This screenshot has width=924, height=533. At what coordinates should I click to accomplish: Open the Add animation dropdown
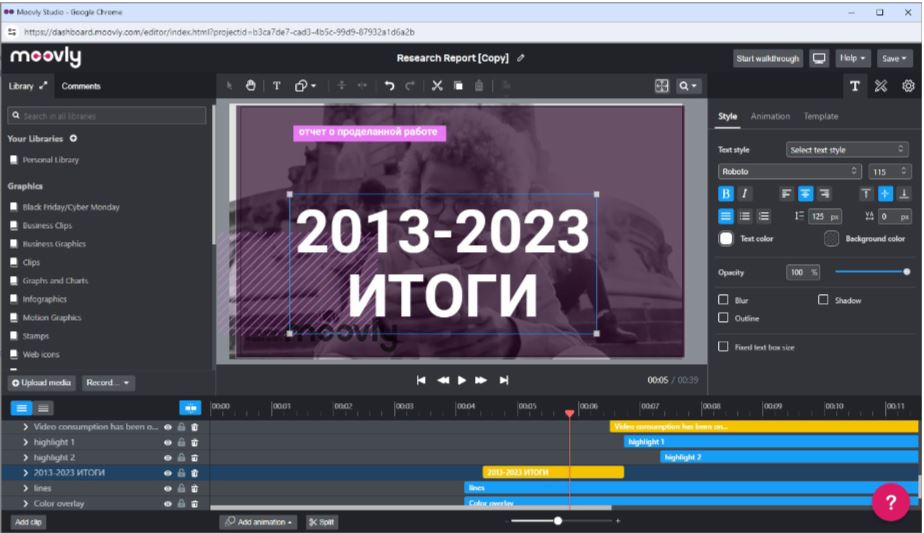click(258, 522)
